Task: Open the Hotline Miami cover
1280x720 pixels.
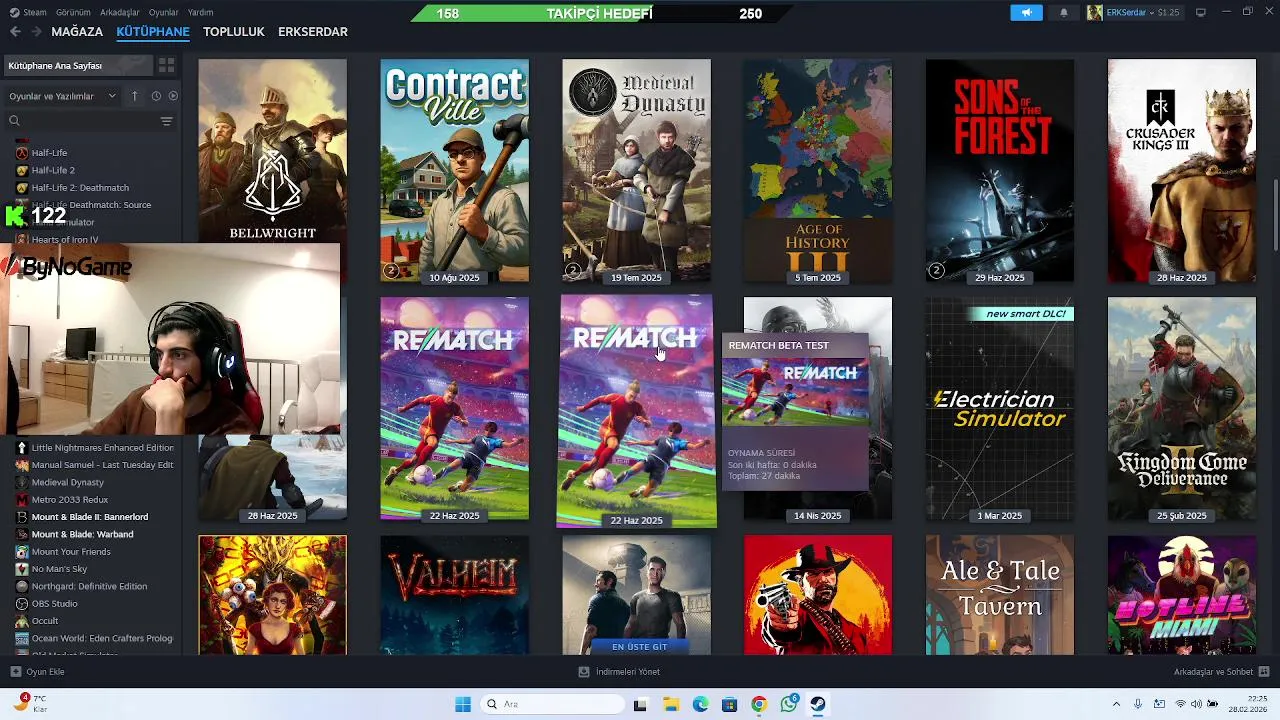Action: (1182, 595)
